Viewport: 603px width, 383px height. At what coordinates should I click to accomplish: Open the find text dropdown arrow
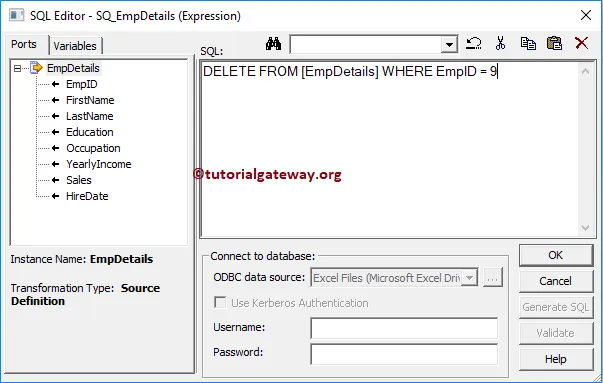pos(449,45)
